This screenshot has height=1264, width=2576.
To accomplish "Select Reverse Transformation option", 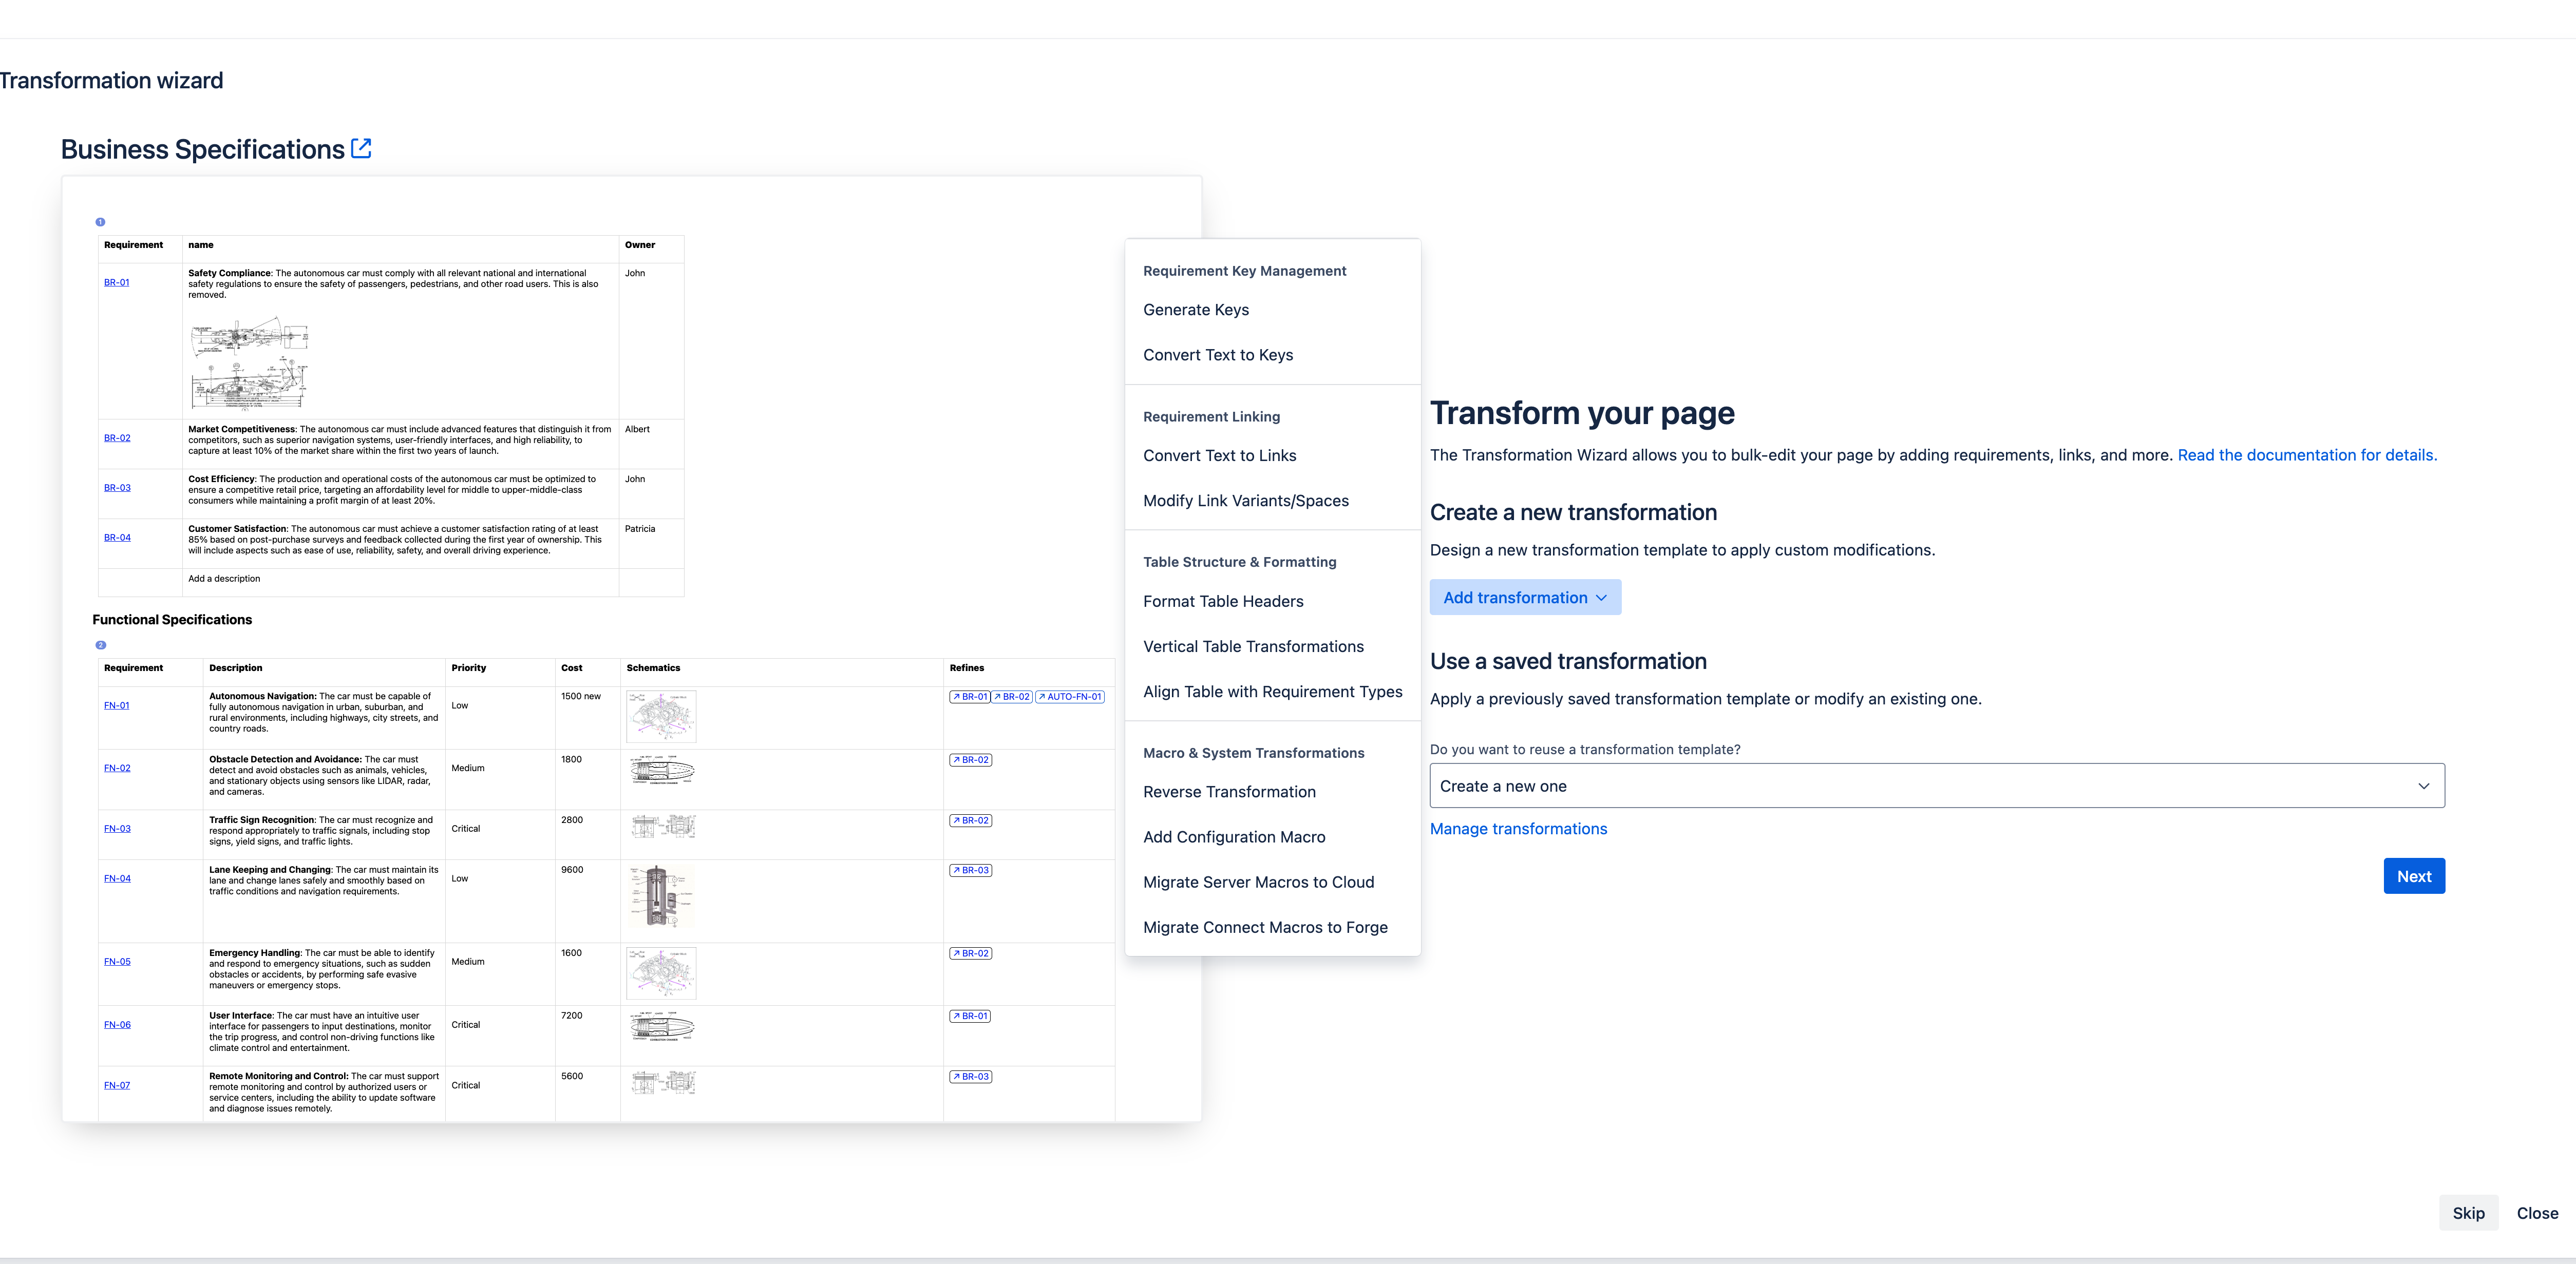I will click(1229, 792).
